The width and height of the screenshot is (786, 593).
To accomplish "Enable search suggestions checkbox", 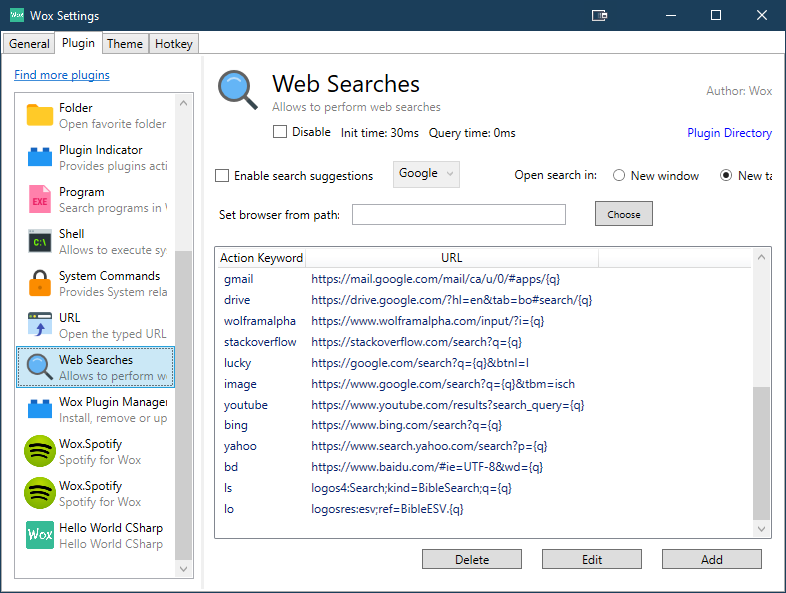I will pos(222,176).
